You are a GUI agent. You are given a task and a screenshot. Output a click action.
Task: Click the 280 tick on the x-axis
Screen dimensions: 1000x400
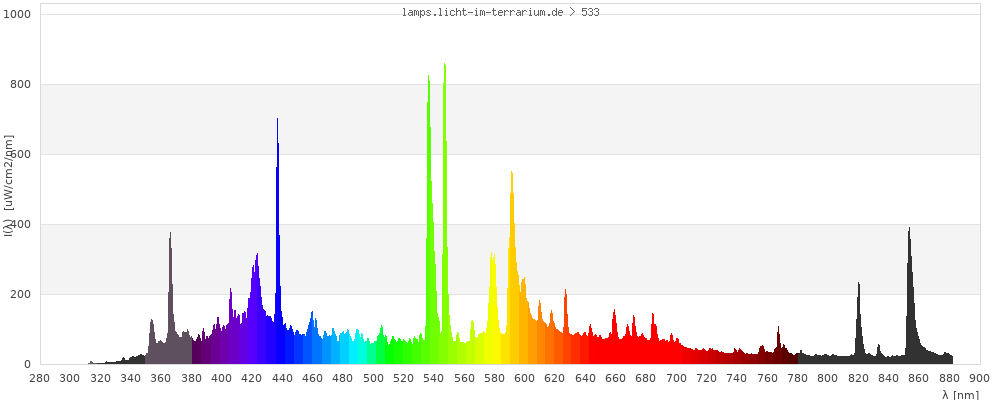39,378
